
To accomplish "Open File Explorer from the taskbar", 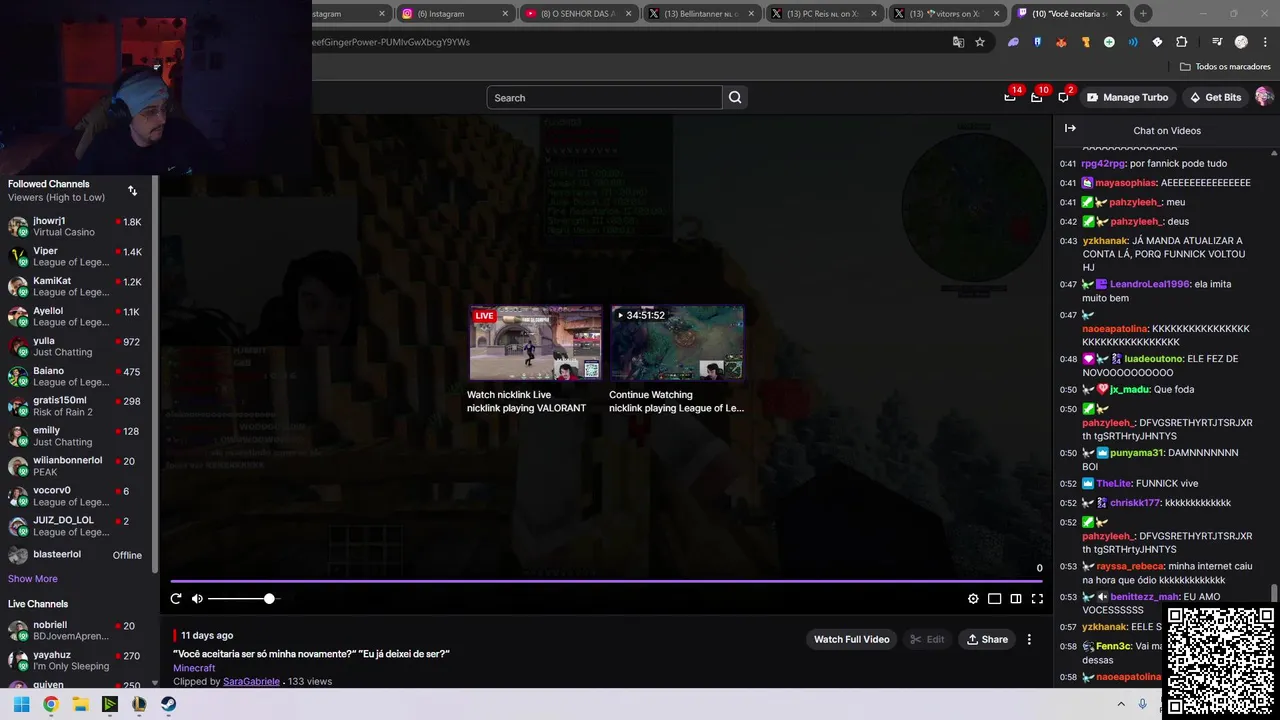I will pyautogui.click(x=80, y=704).
